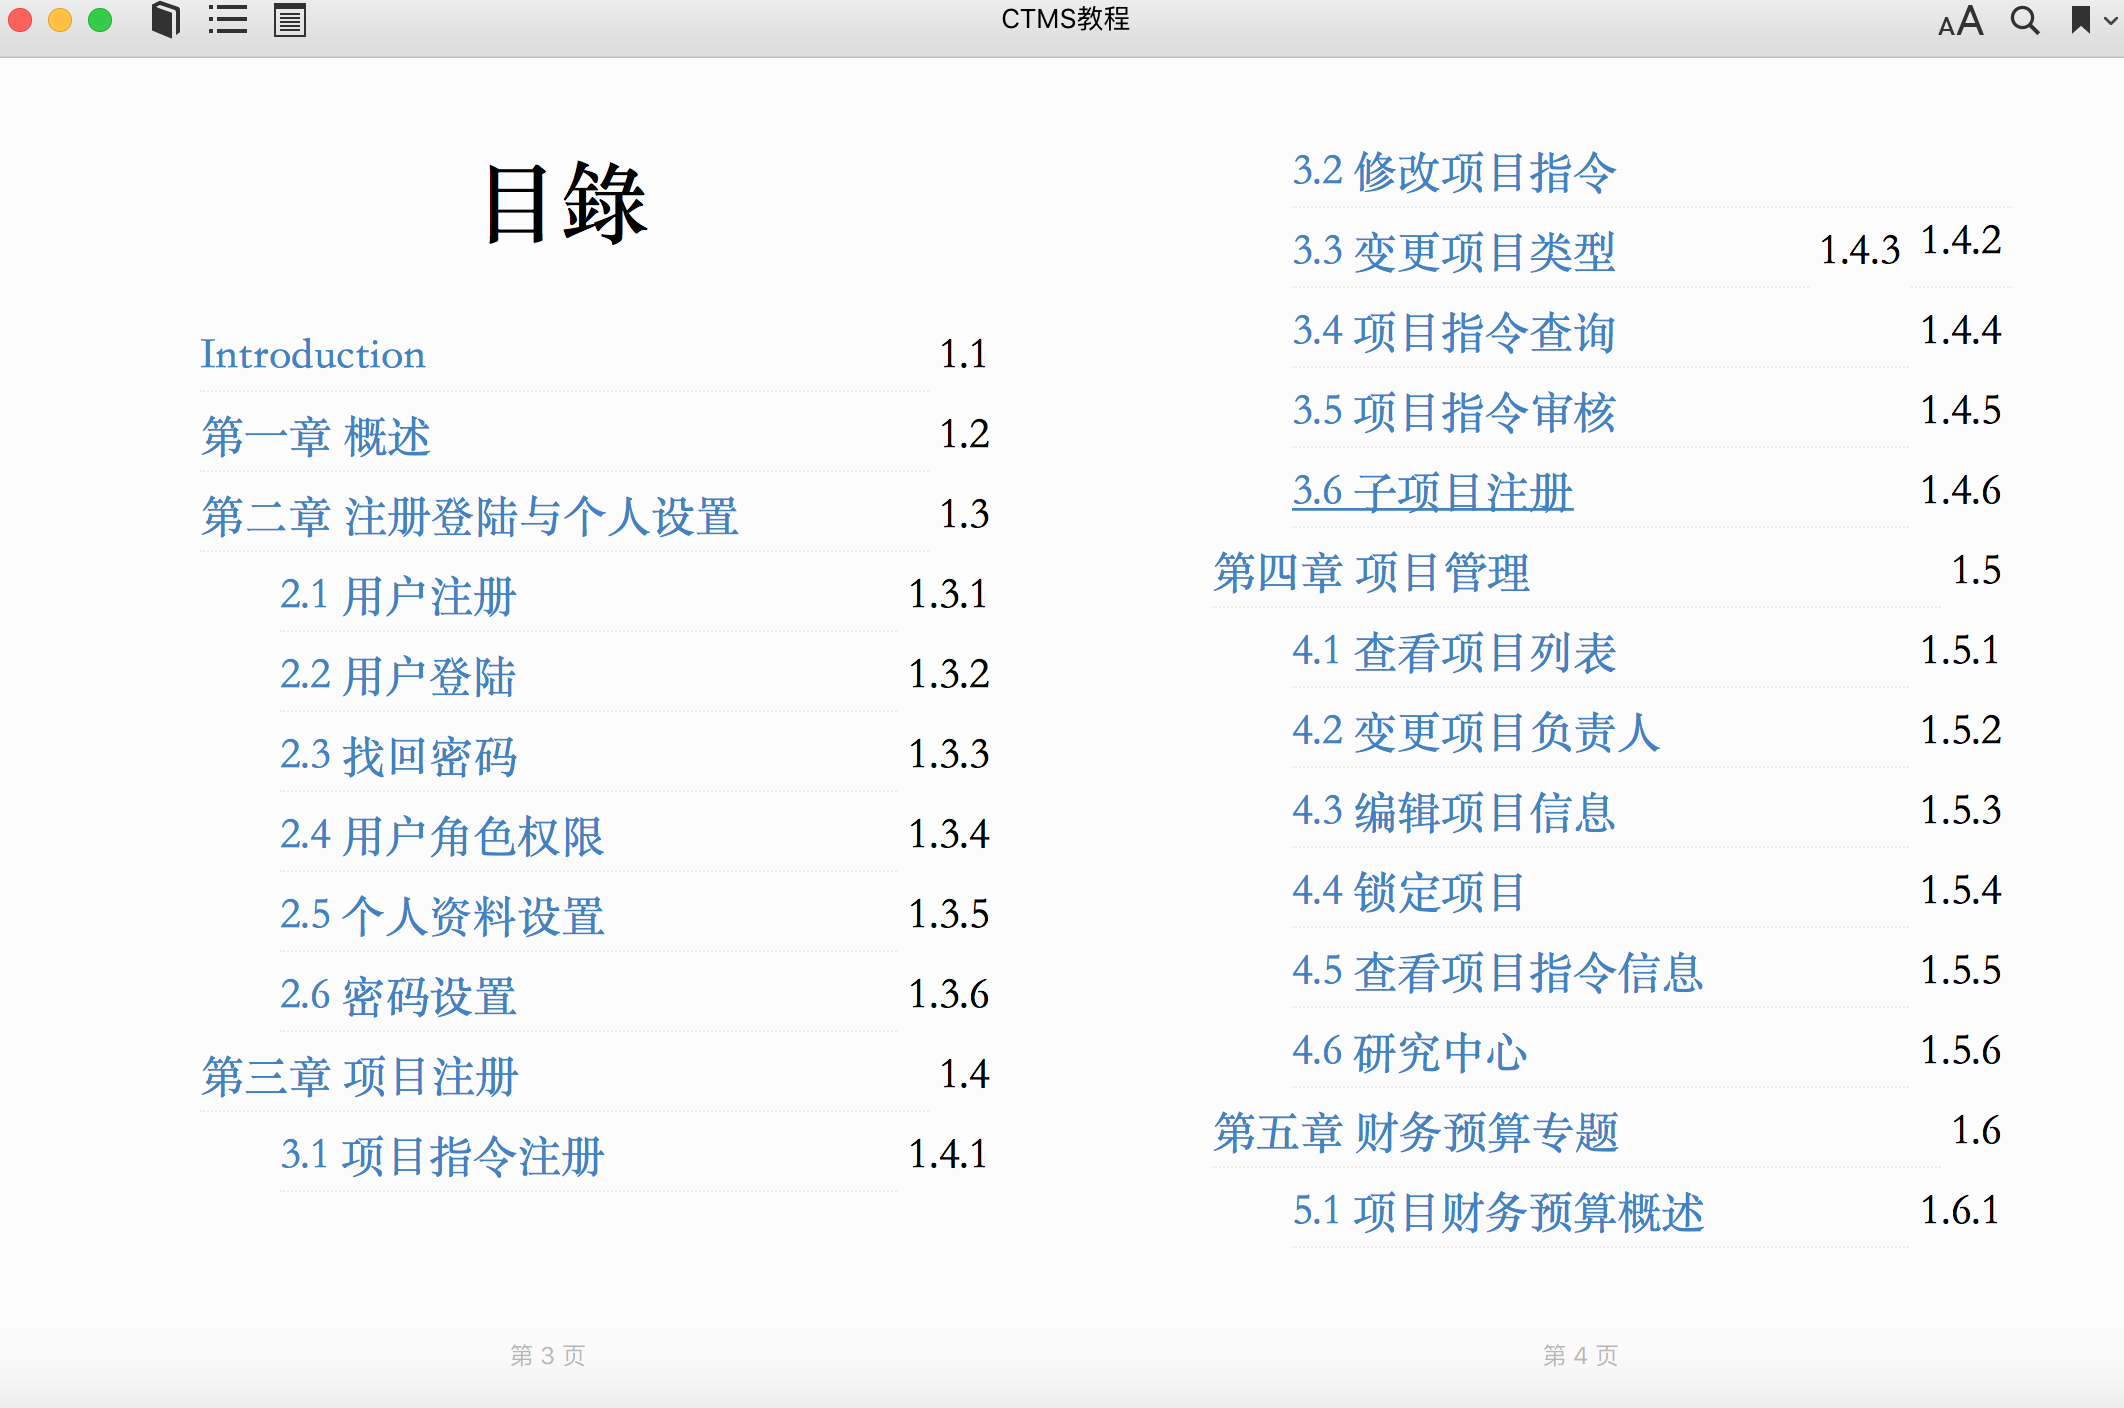Bookmark this page with bookmark icon
2124x1408 pixels.
(2081, 21)
